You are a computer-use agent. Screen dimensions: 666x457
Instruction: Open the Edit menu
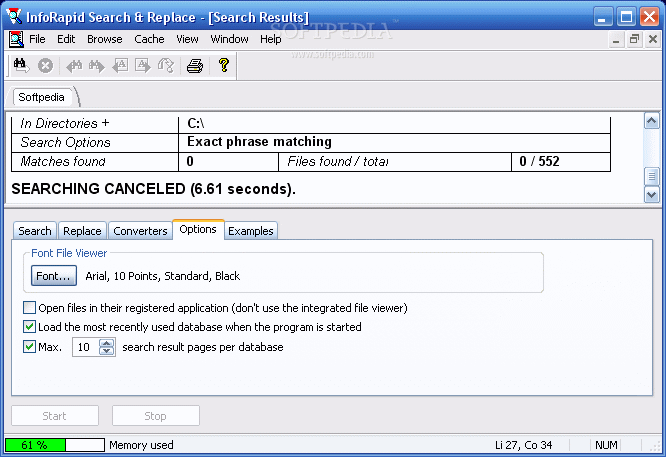point(66,39)
